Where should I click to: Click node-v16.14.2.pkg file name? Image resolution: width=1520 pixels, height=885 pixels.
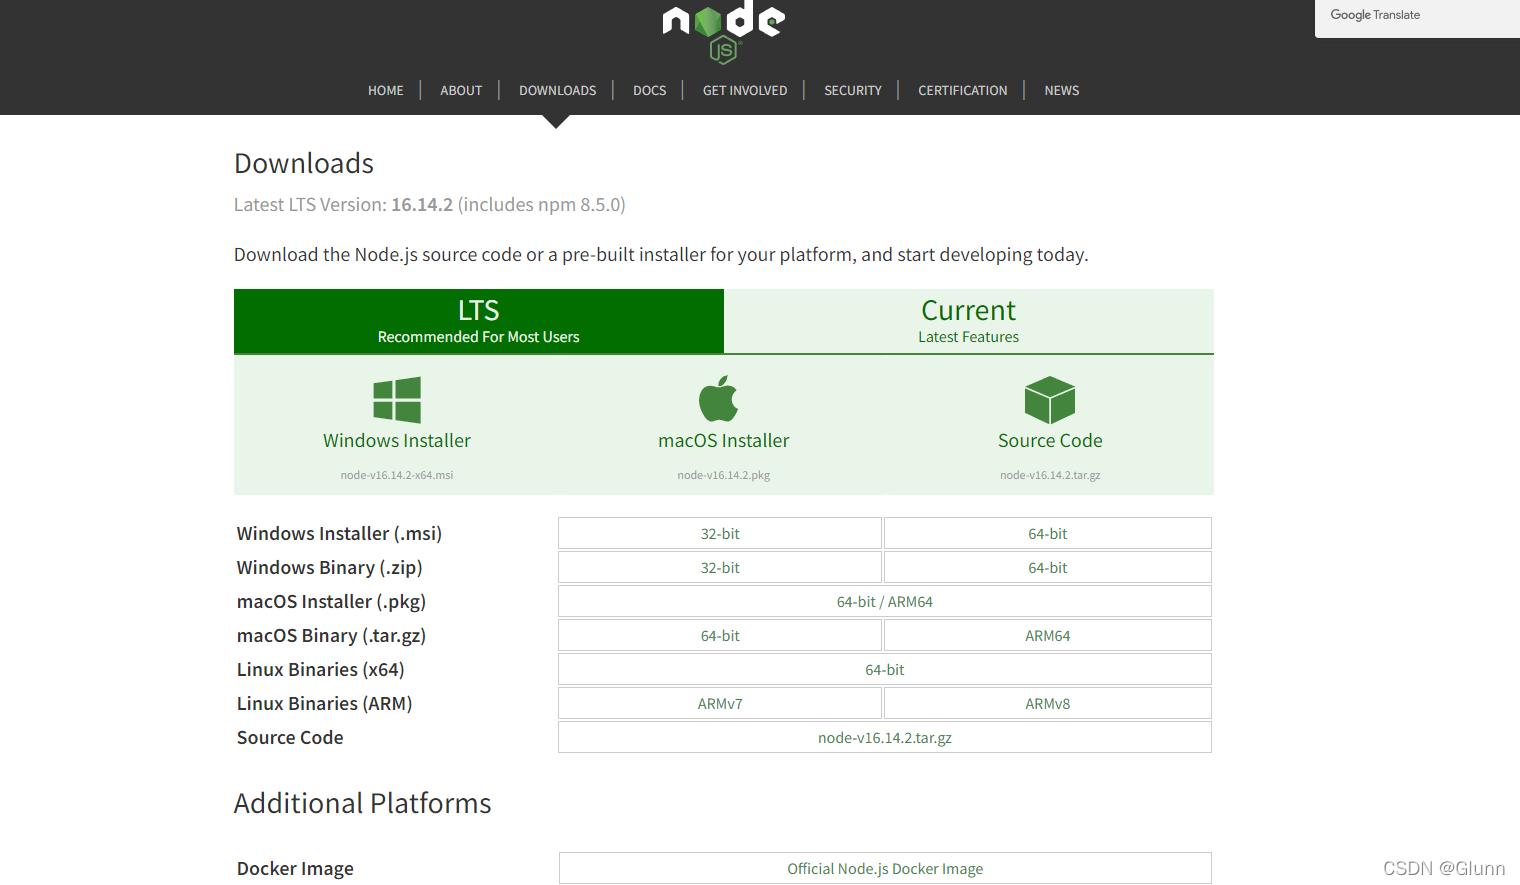724,475
